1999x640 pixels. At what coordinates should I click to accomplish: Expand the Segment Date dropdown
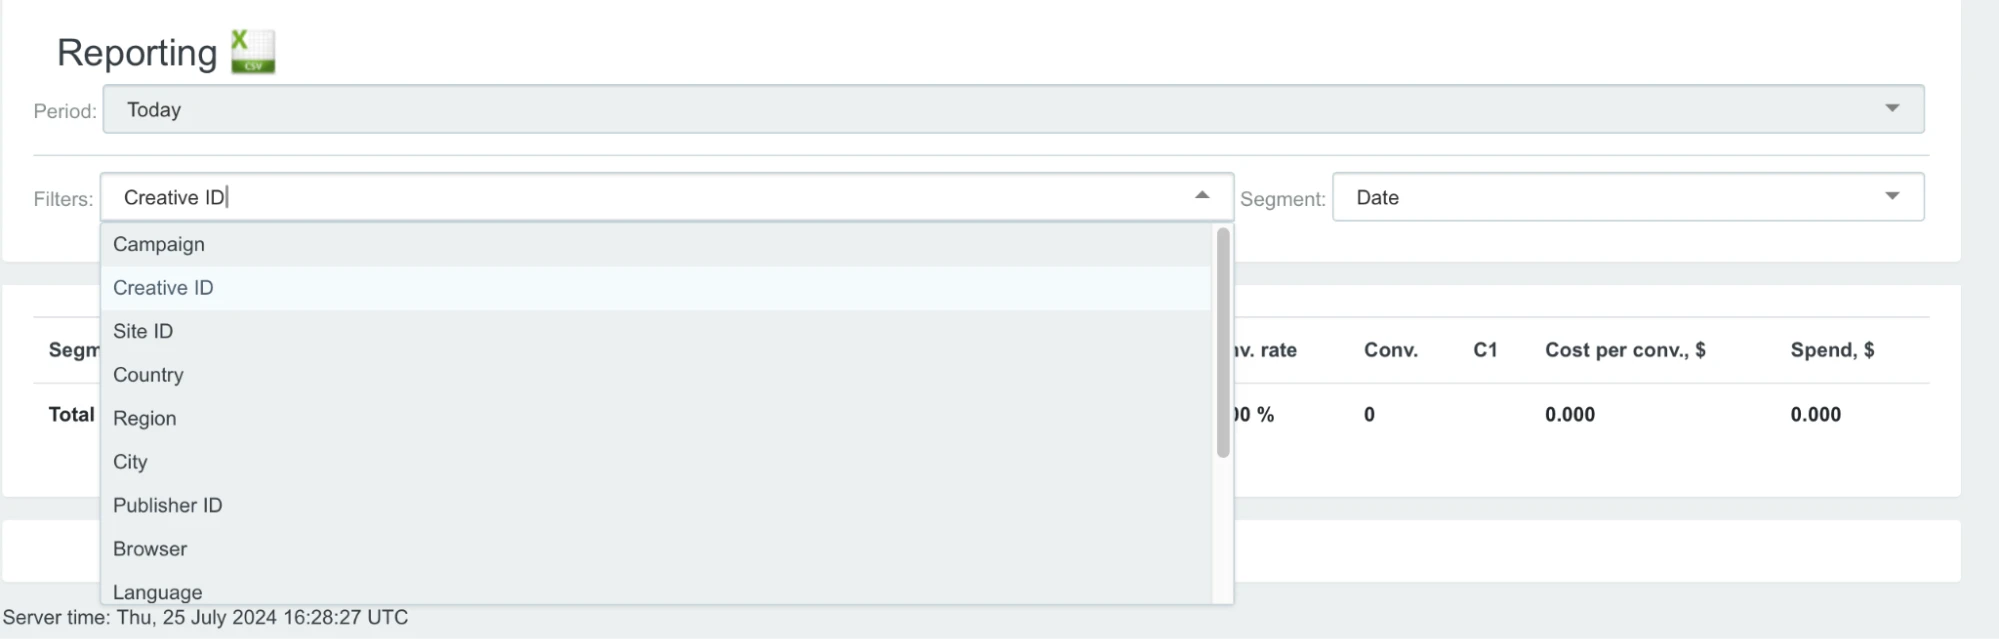(x=1628, y=197)
